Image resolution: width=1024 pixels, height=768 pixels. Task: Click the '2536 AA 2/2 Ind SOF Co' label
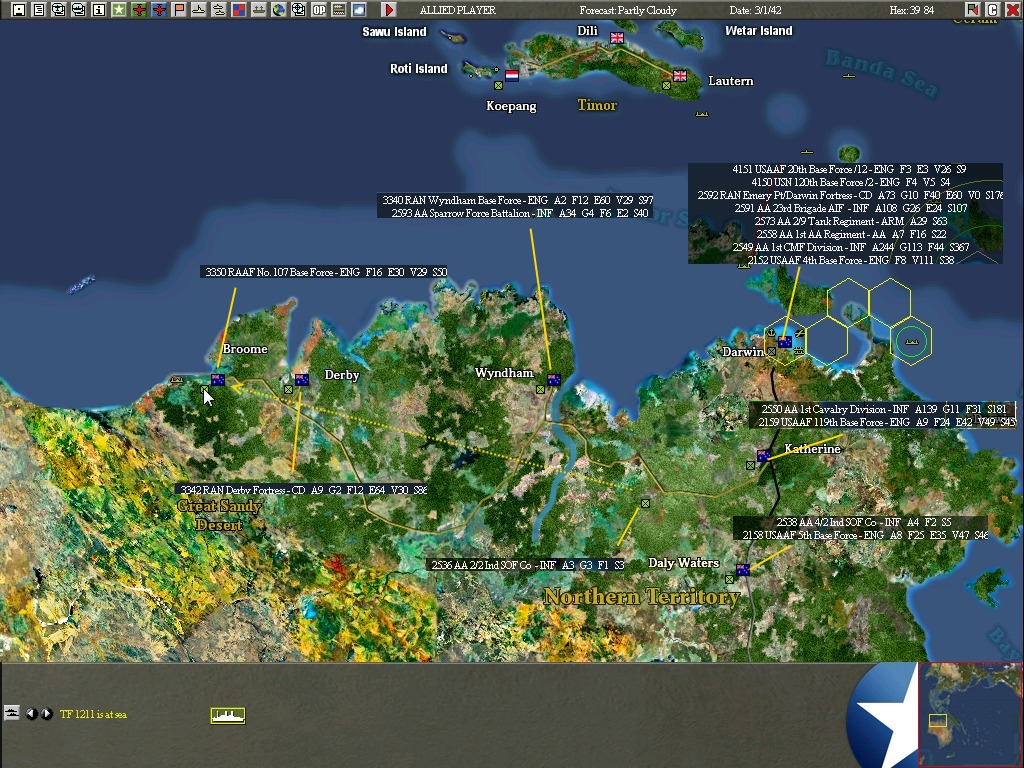(x=528, y=565)
